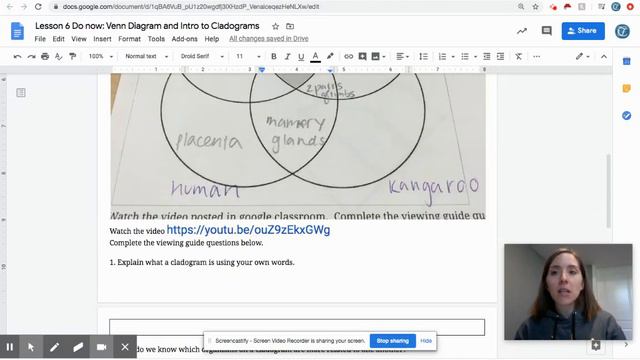Insert a link with chain icon

[x=348, y=57]
